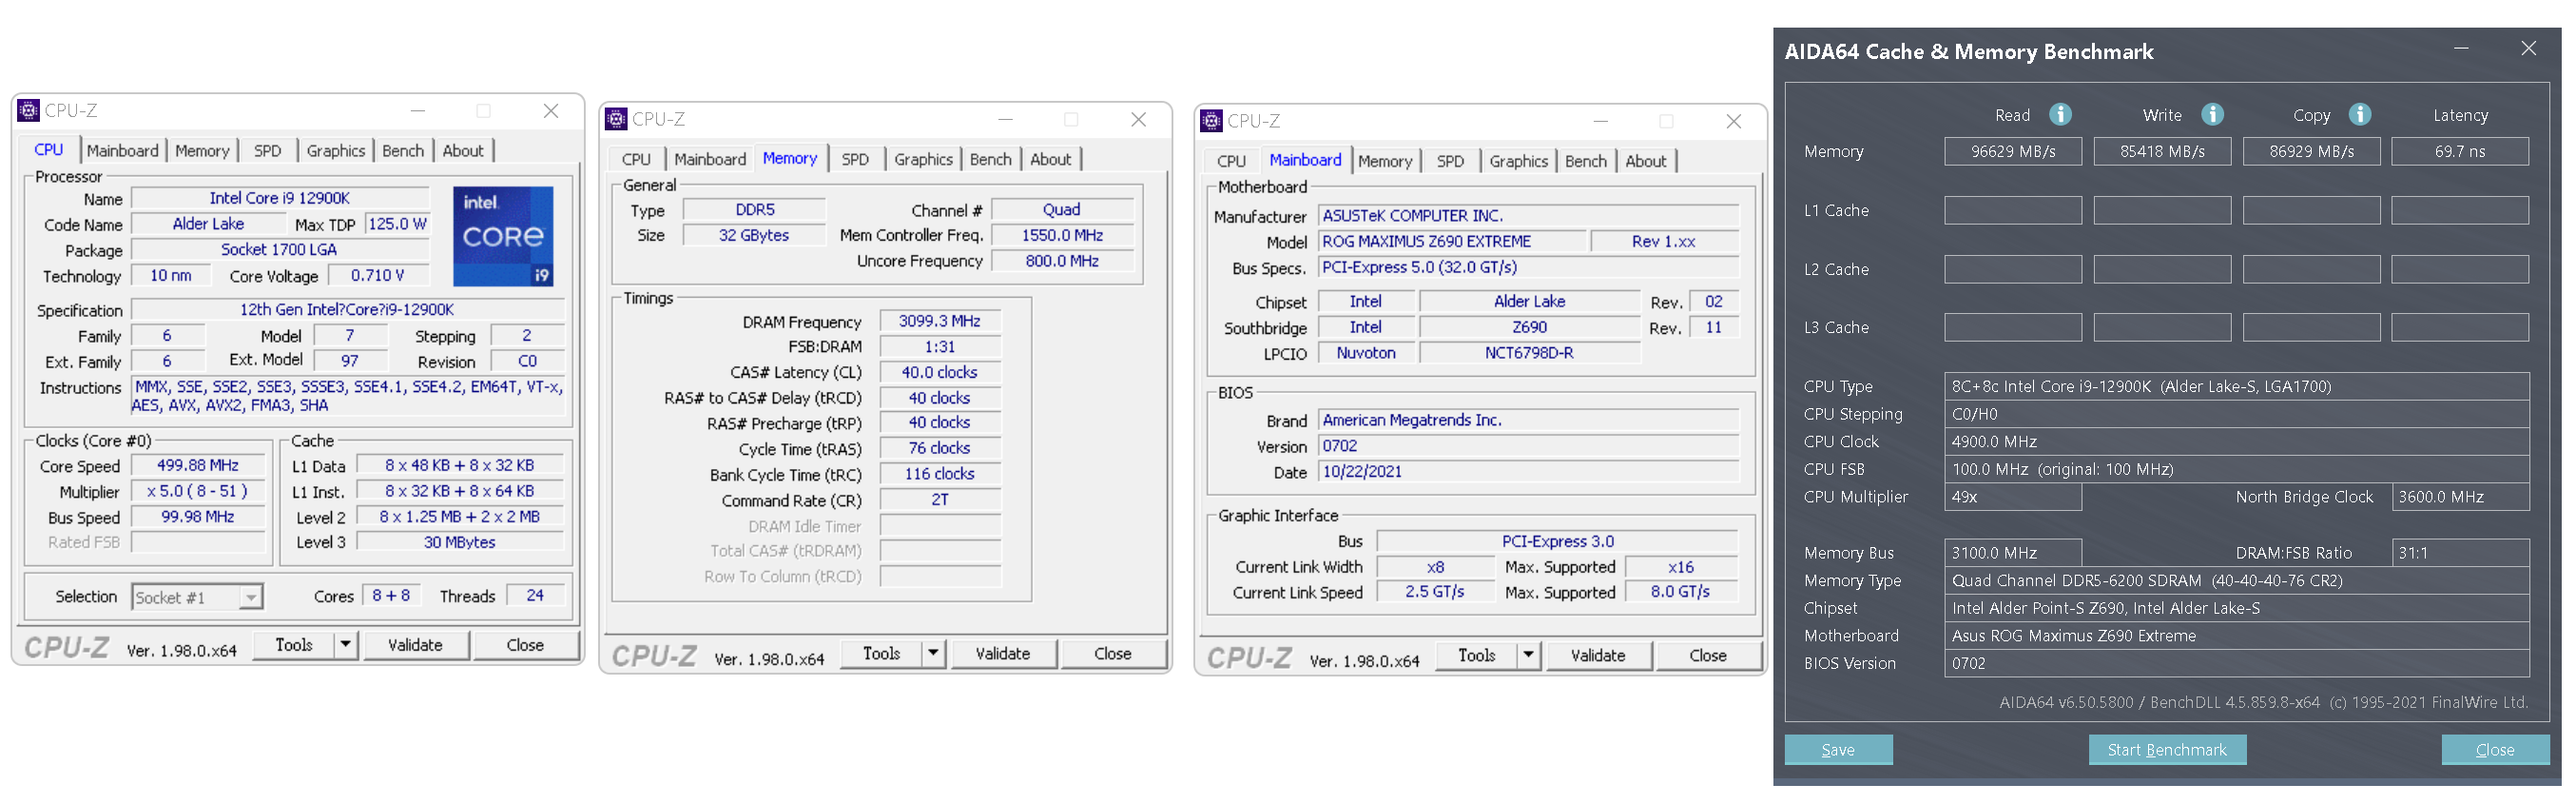
Task: Select CPU tab in Memory CPU-Z window
Action: [x=636, y=159]
